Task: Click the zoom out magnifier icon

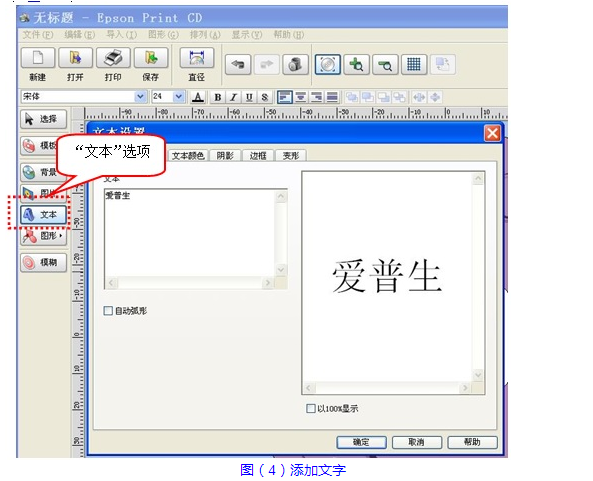Action: pos(385,64)
